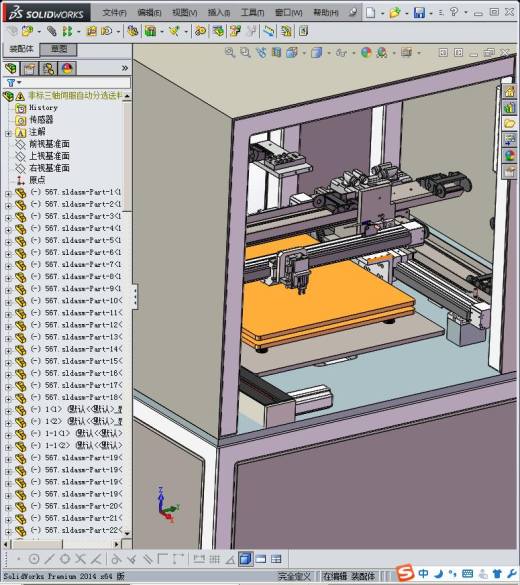Open the 视图(V) menu
The height and width of the screenshot is (585, 520).
(x=185, y=13)
